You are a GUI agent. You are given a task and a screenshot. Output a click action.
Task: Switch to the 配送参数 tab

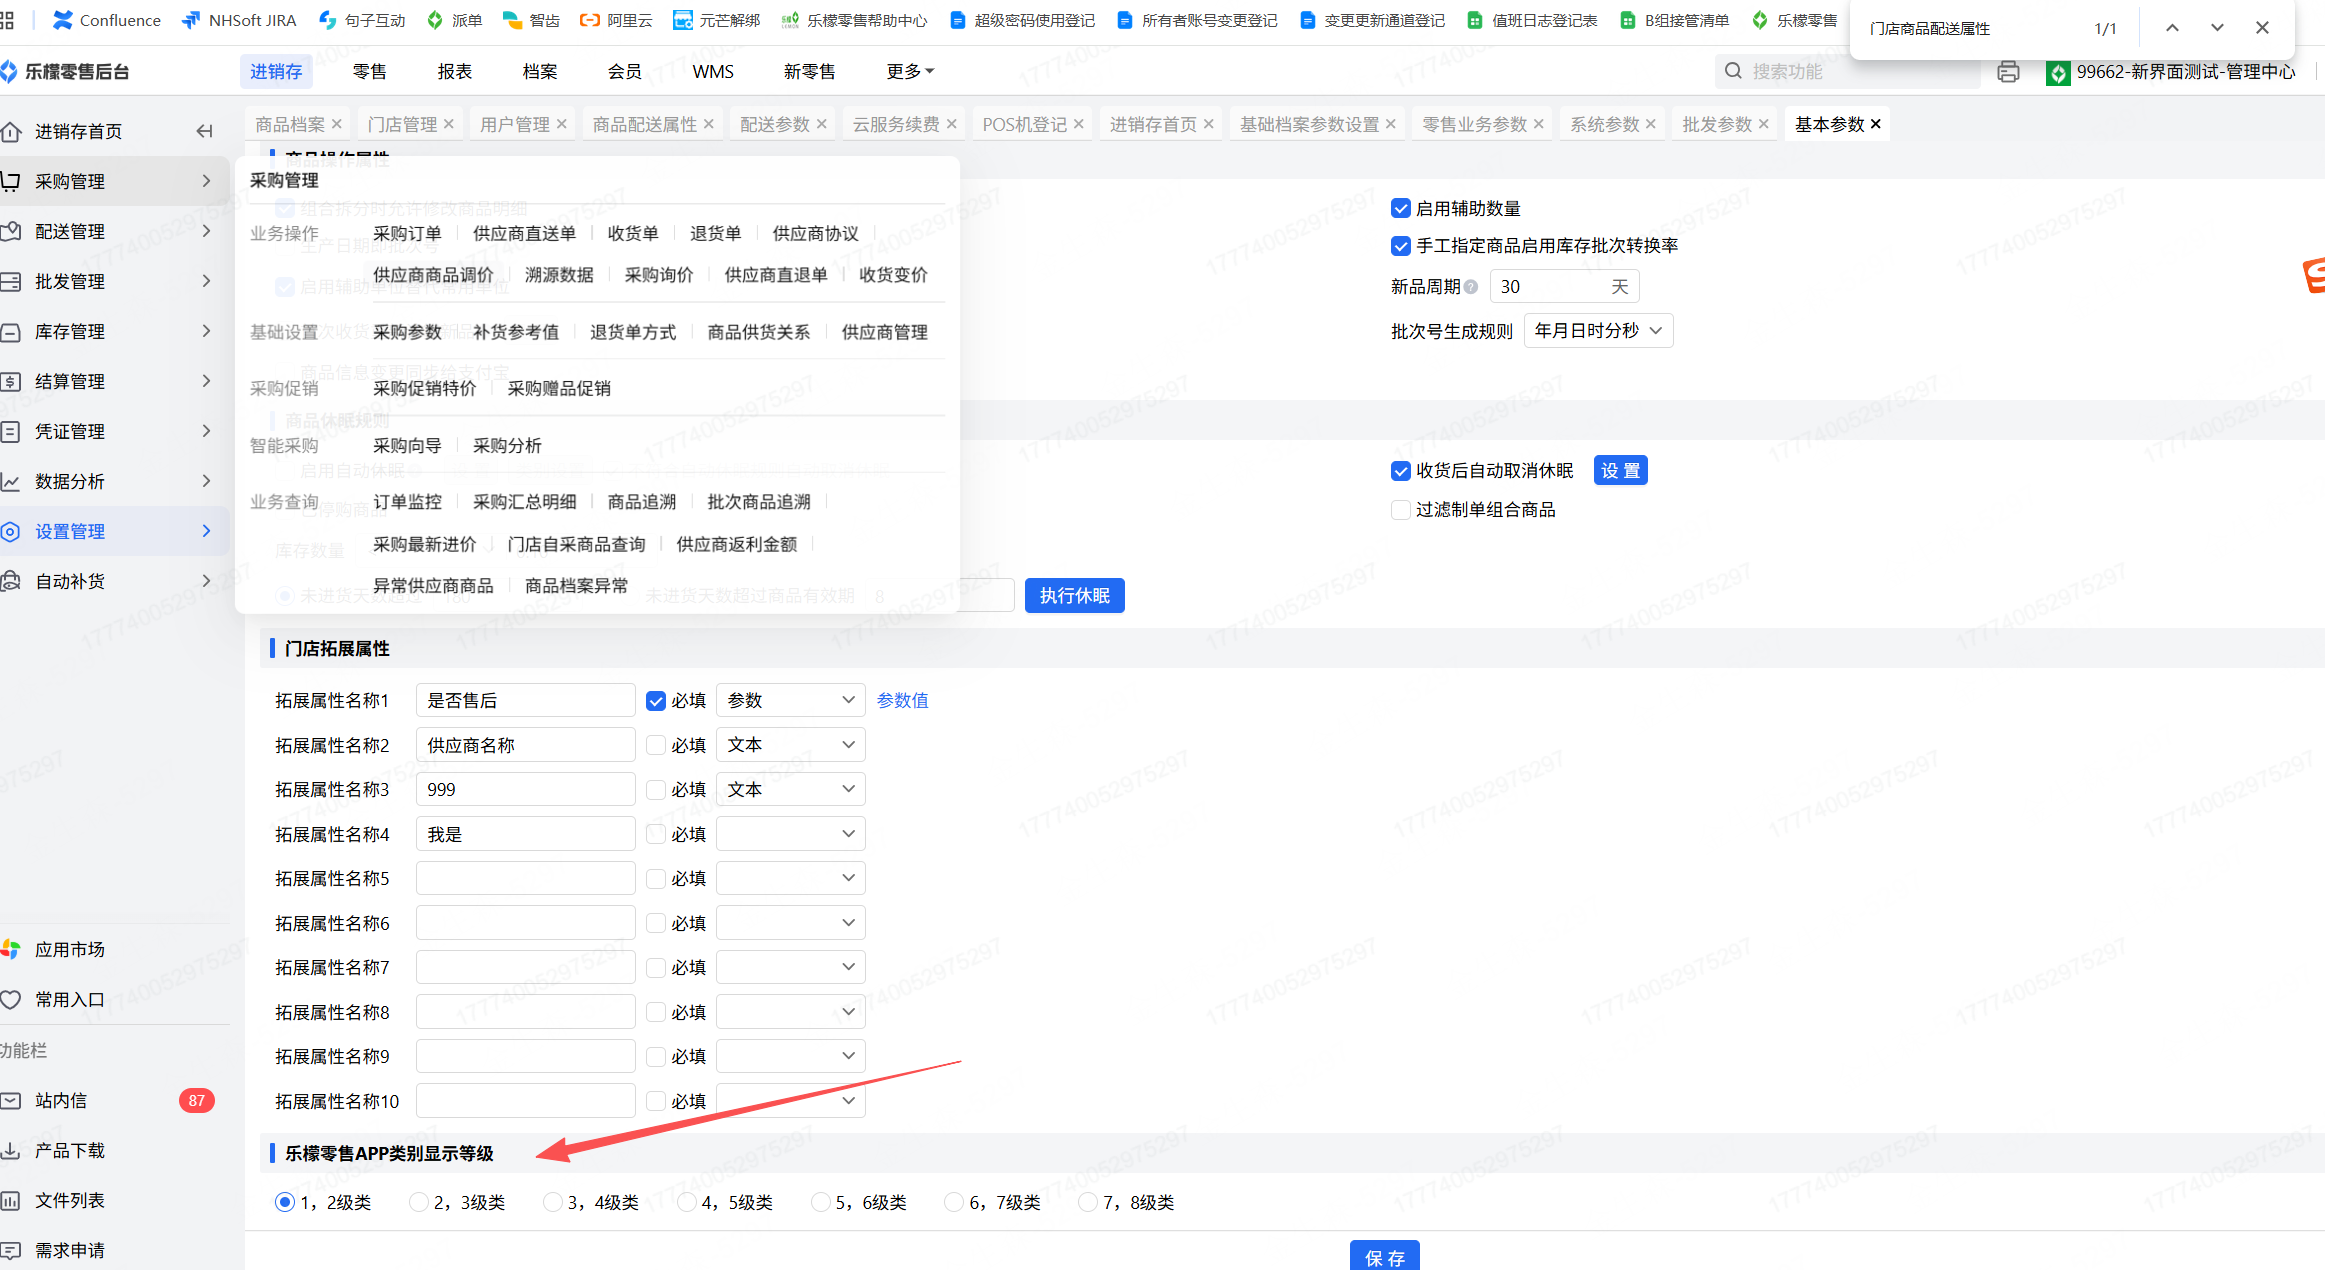tap(774, 124)
